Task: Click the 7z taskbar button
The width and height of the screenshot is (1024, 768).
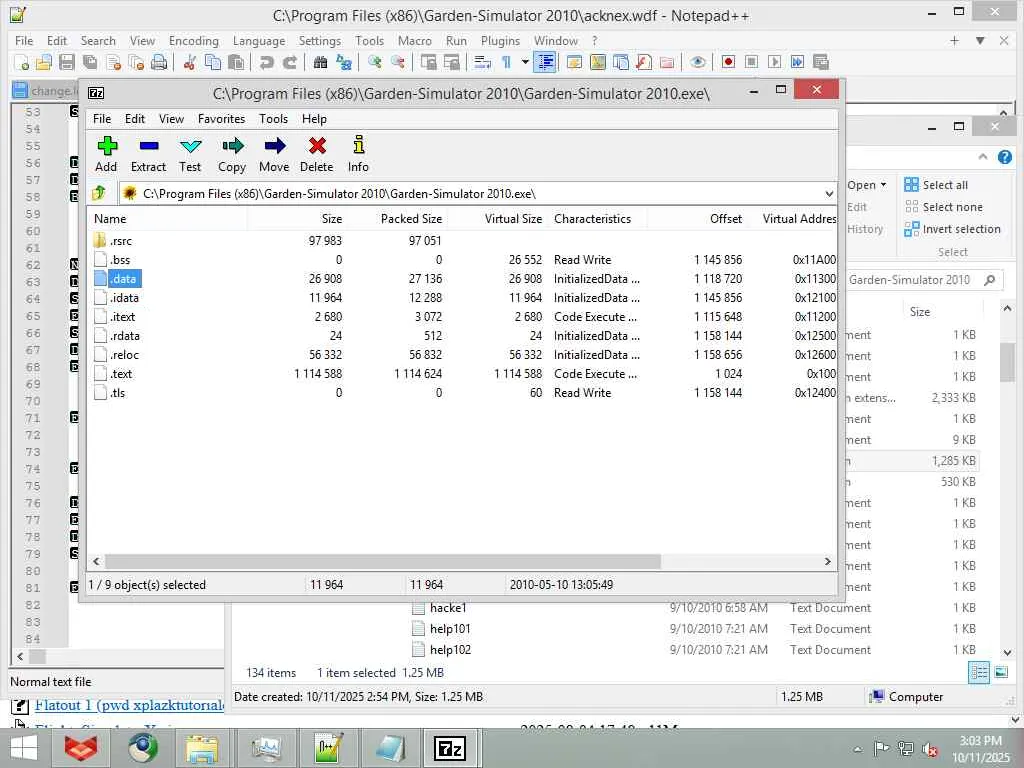Action: 451,748
